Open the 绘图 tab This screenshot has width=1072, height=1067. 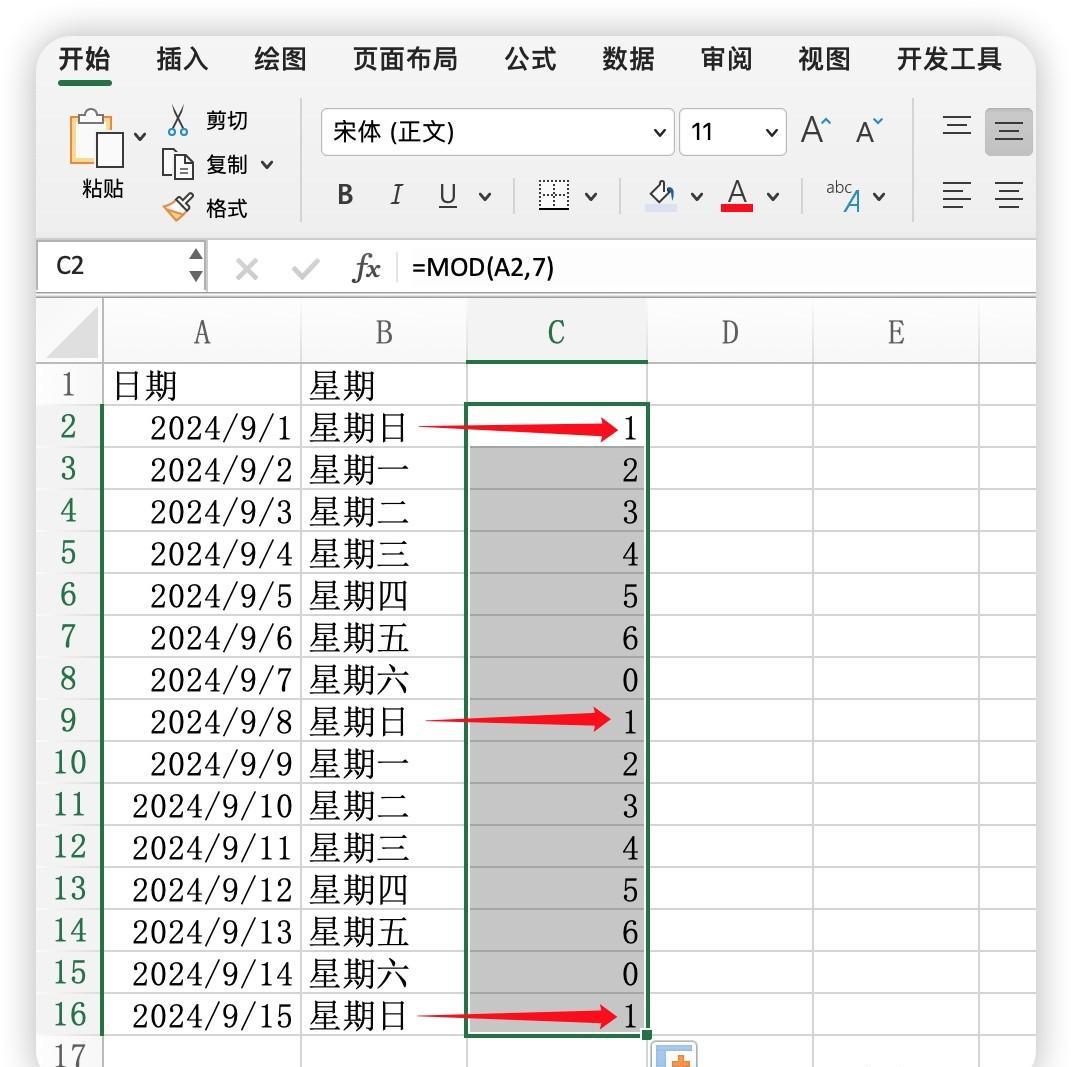280,59
